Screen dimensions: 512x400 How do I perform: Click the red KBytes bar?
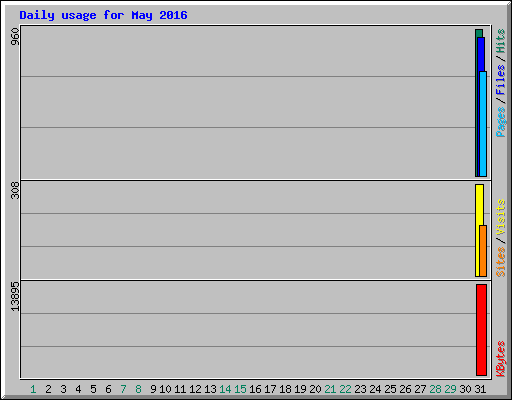click(x=481, y=330)
